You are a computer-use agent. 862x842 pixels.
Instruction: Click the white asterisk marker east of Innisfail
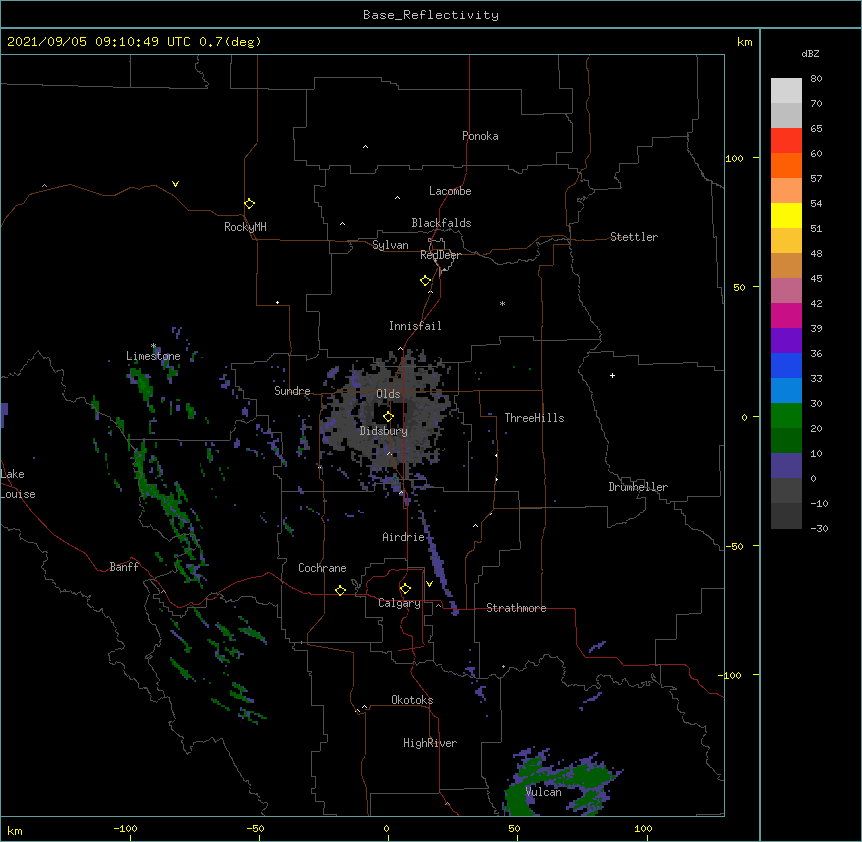click(502, 303)
